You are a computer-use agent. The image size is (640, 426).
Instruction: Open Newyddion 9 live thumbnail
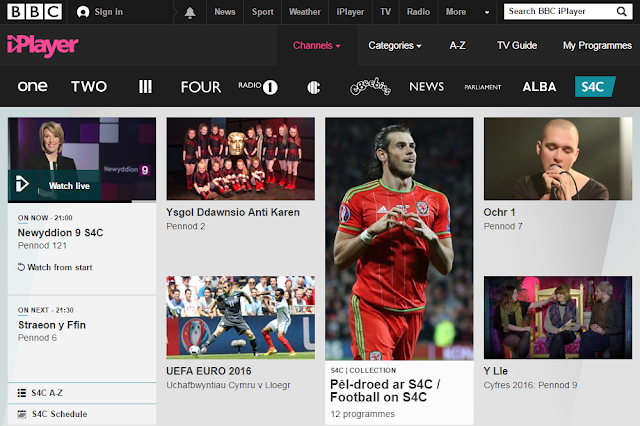click(82, 159)
